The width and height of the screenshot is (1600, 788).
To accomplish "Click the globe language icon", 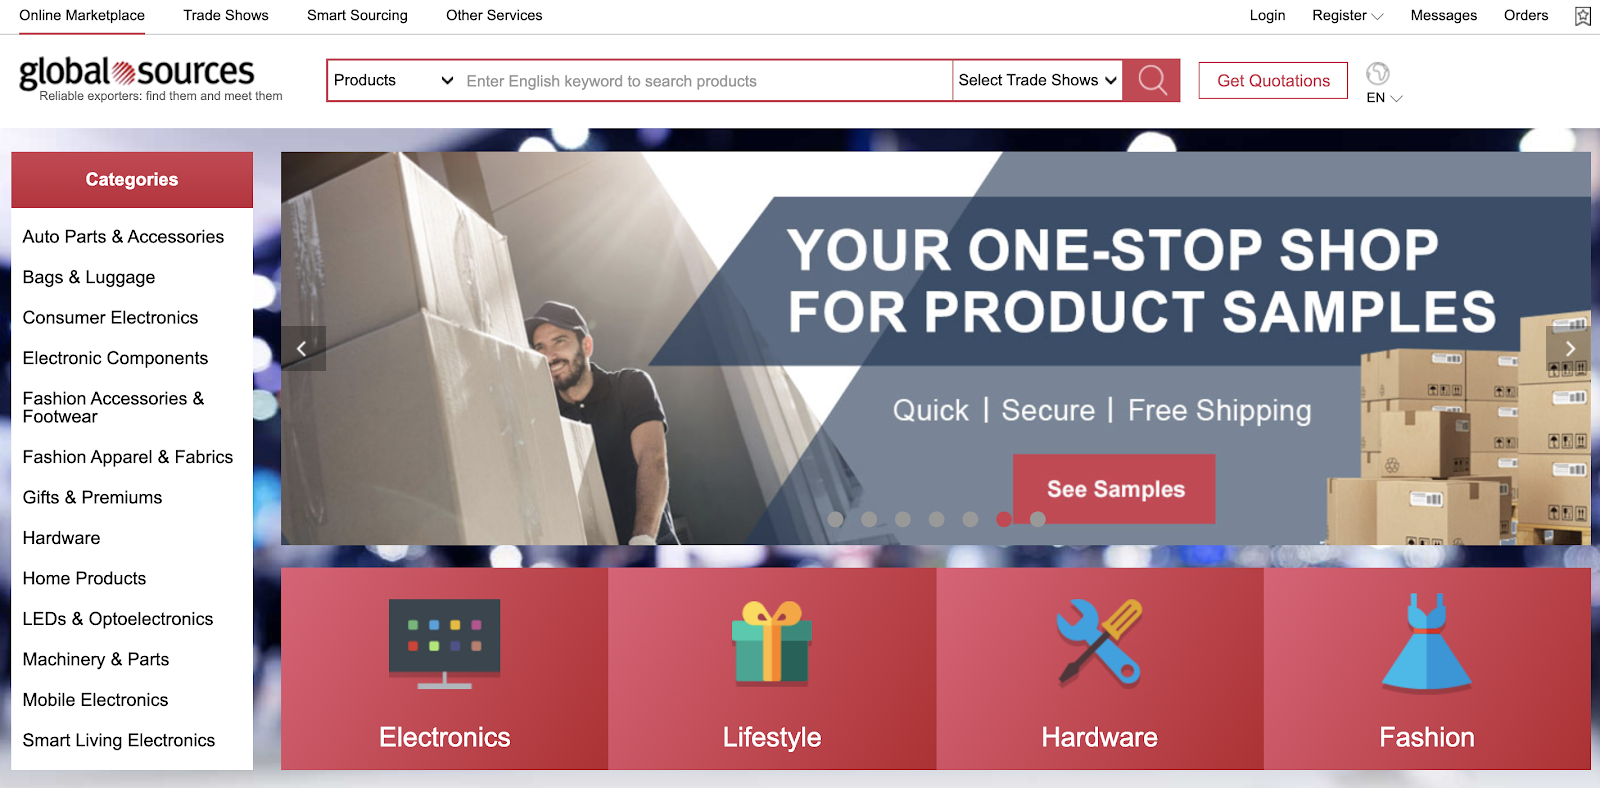I will point(1378,74).
